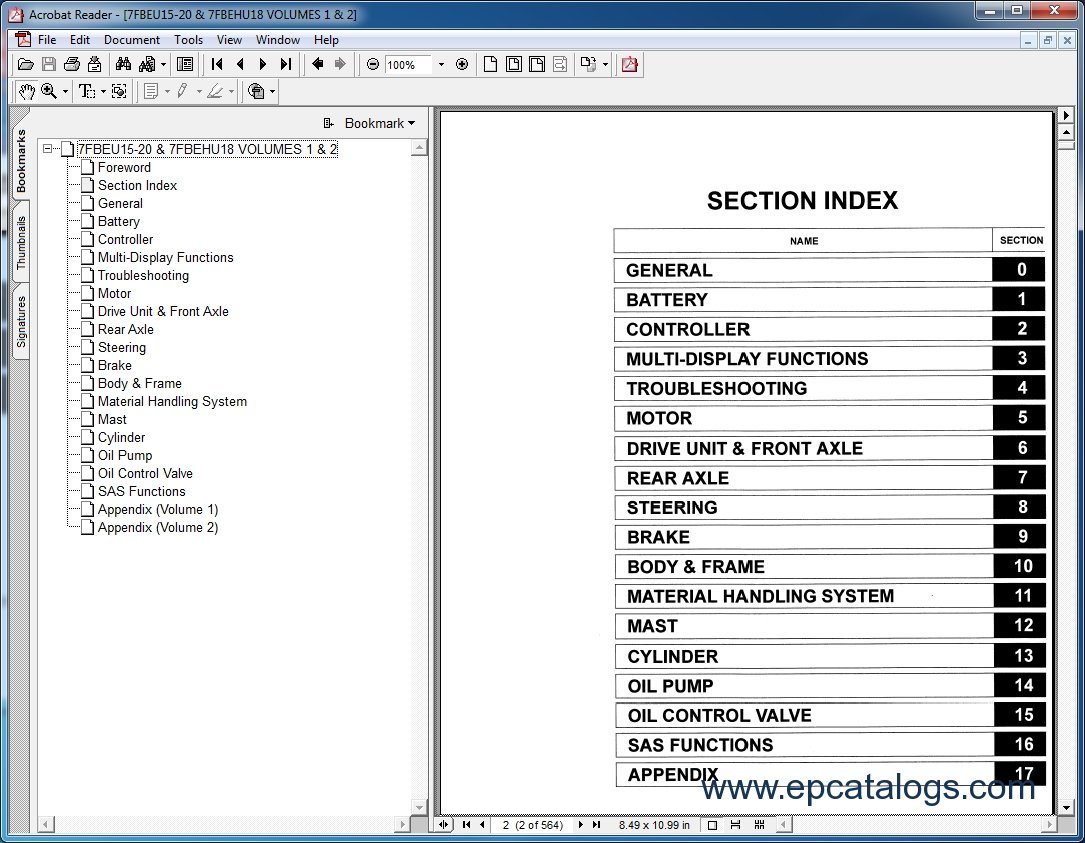Enable single page layout in status bar

tap(712, 825)
